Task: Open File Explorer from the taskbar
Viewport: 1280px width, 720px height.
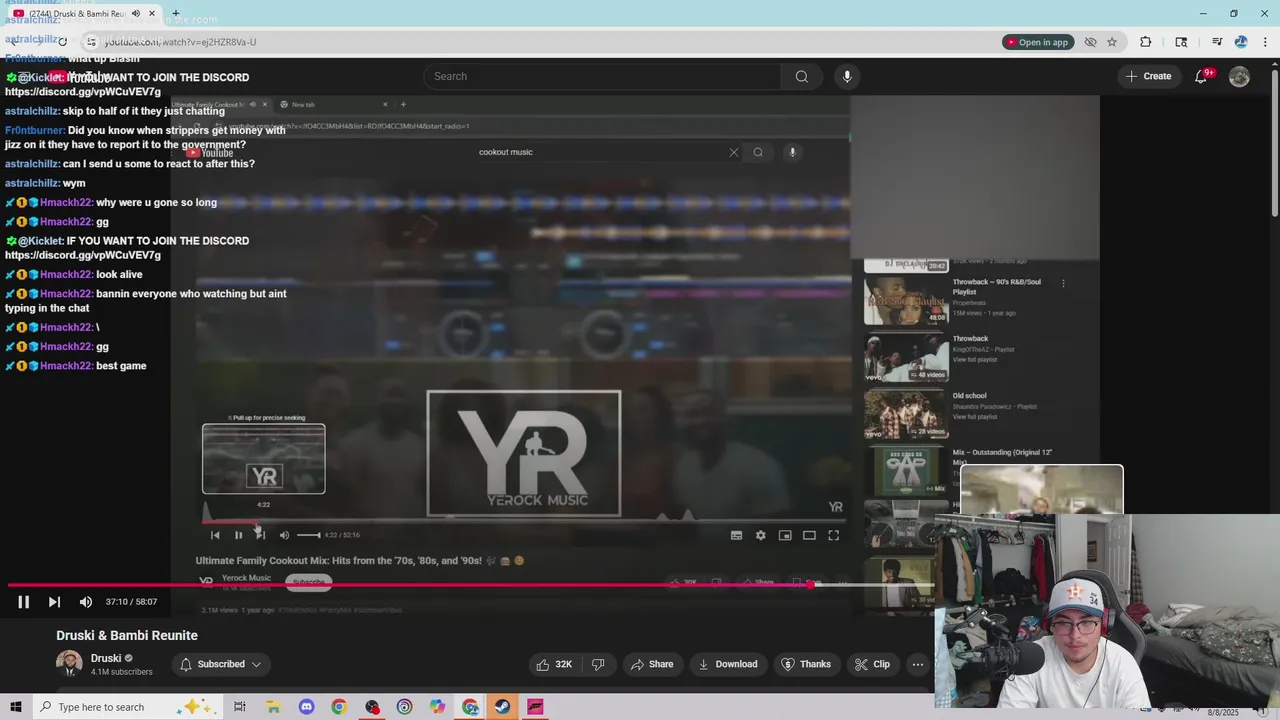Action: 273,707
